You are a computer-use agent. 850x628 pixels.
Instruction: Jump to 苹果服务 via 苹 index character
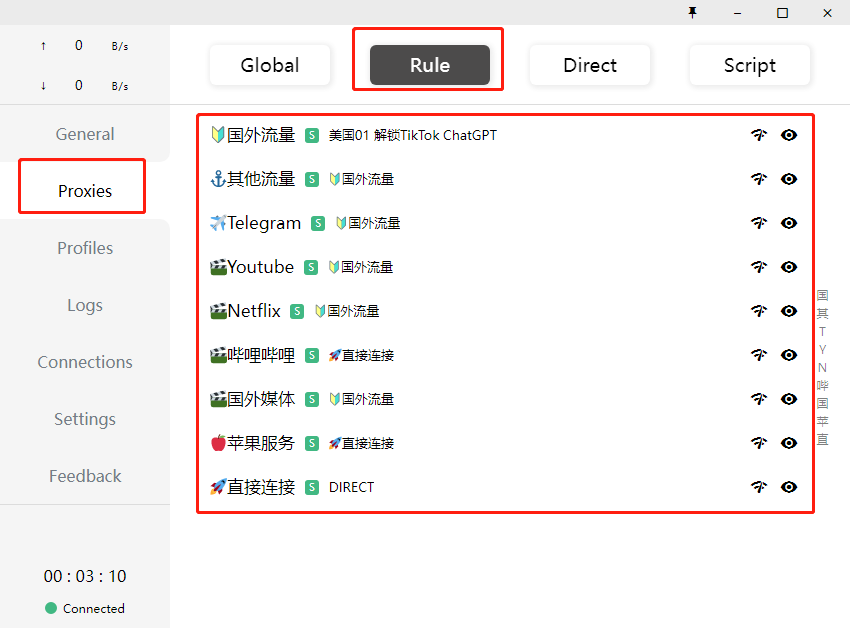tap(822, 421)
